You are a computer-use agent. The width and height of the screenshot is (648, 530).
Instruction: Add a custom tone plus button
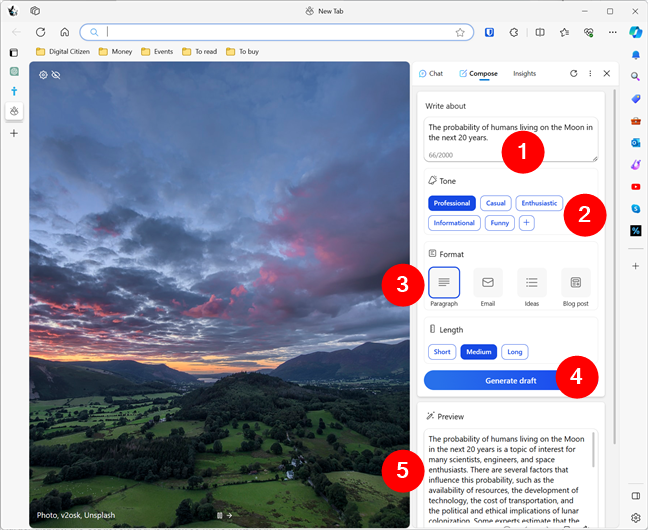pos(526,223)
